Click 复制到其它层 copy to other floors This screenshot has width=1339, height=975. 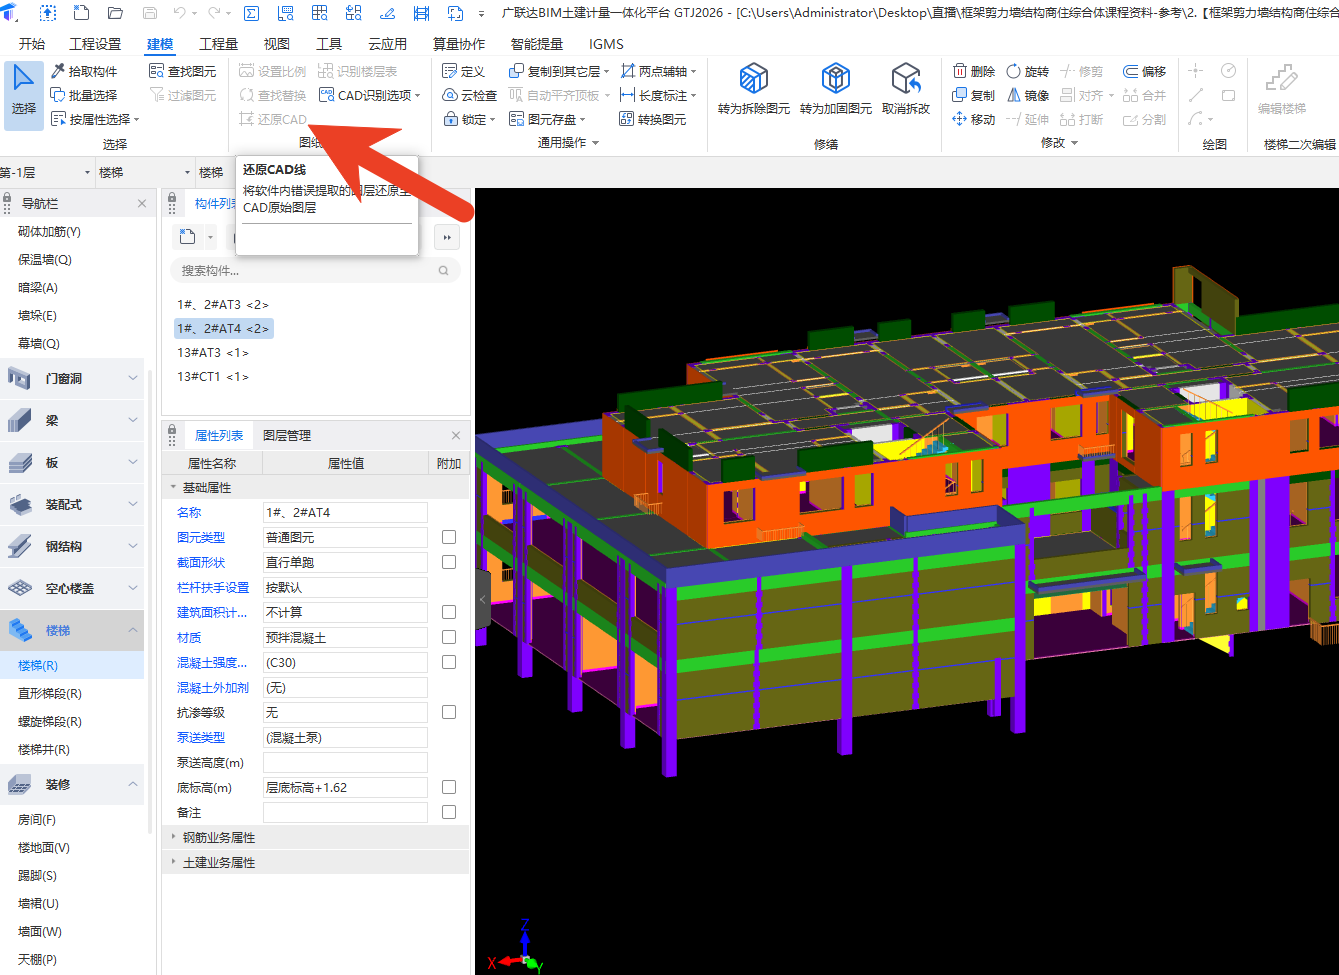coord(559,71)
